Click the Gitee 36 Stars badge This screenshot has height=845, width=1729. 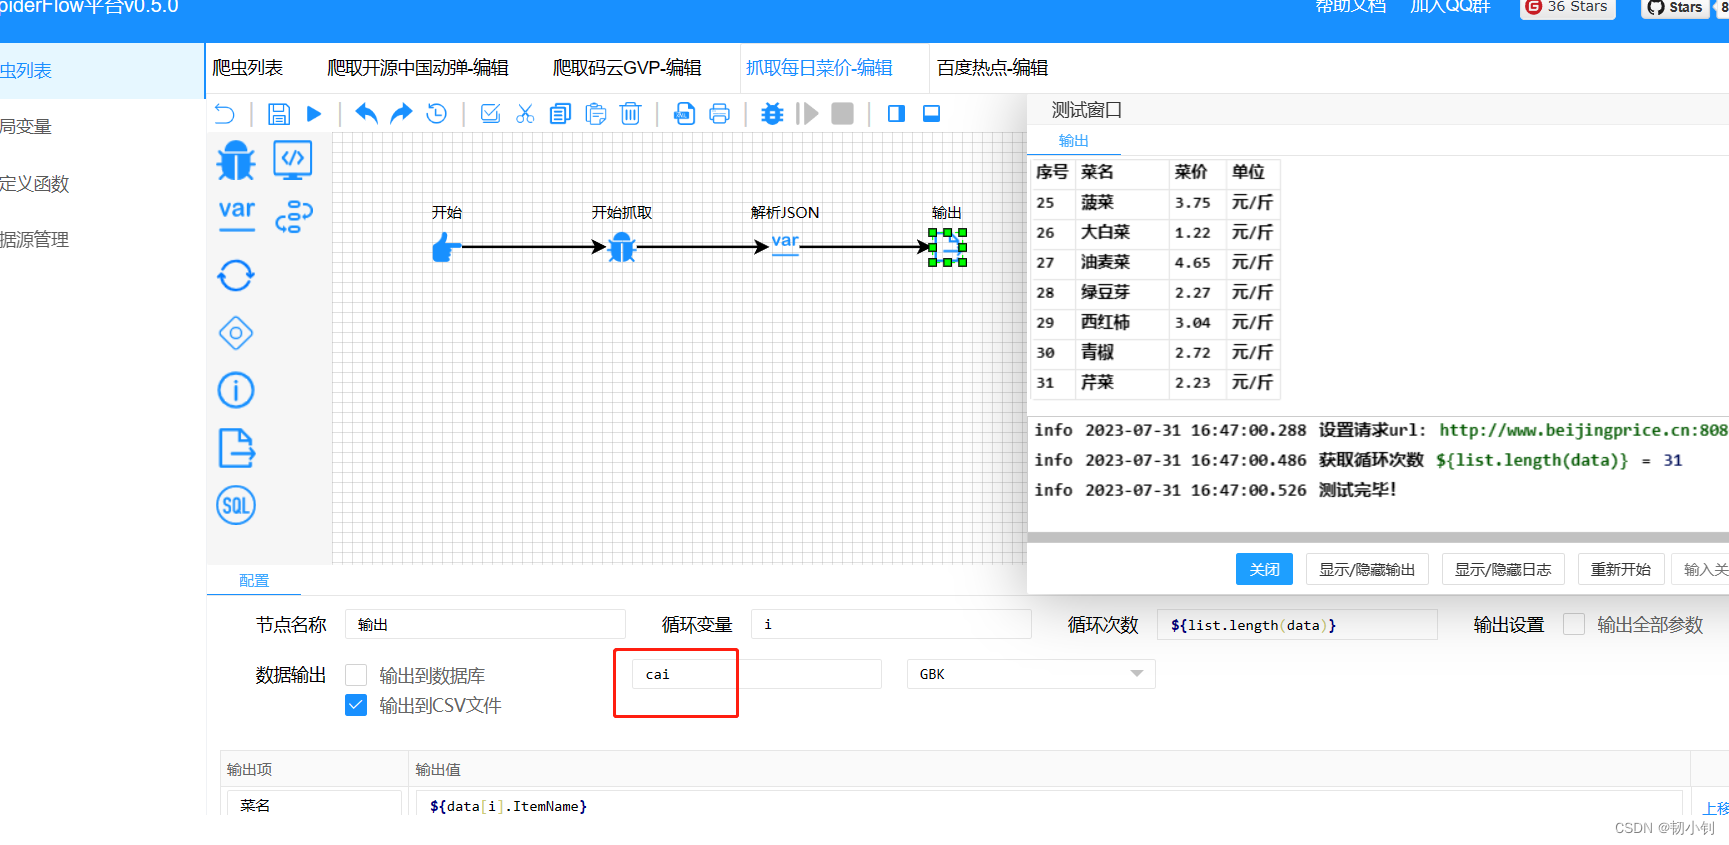(1568, 8)
